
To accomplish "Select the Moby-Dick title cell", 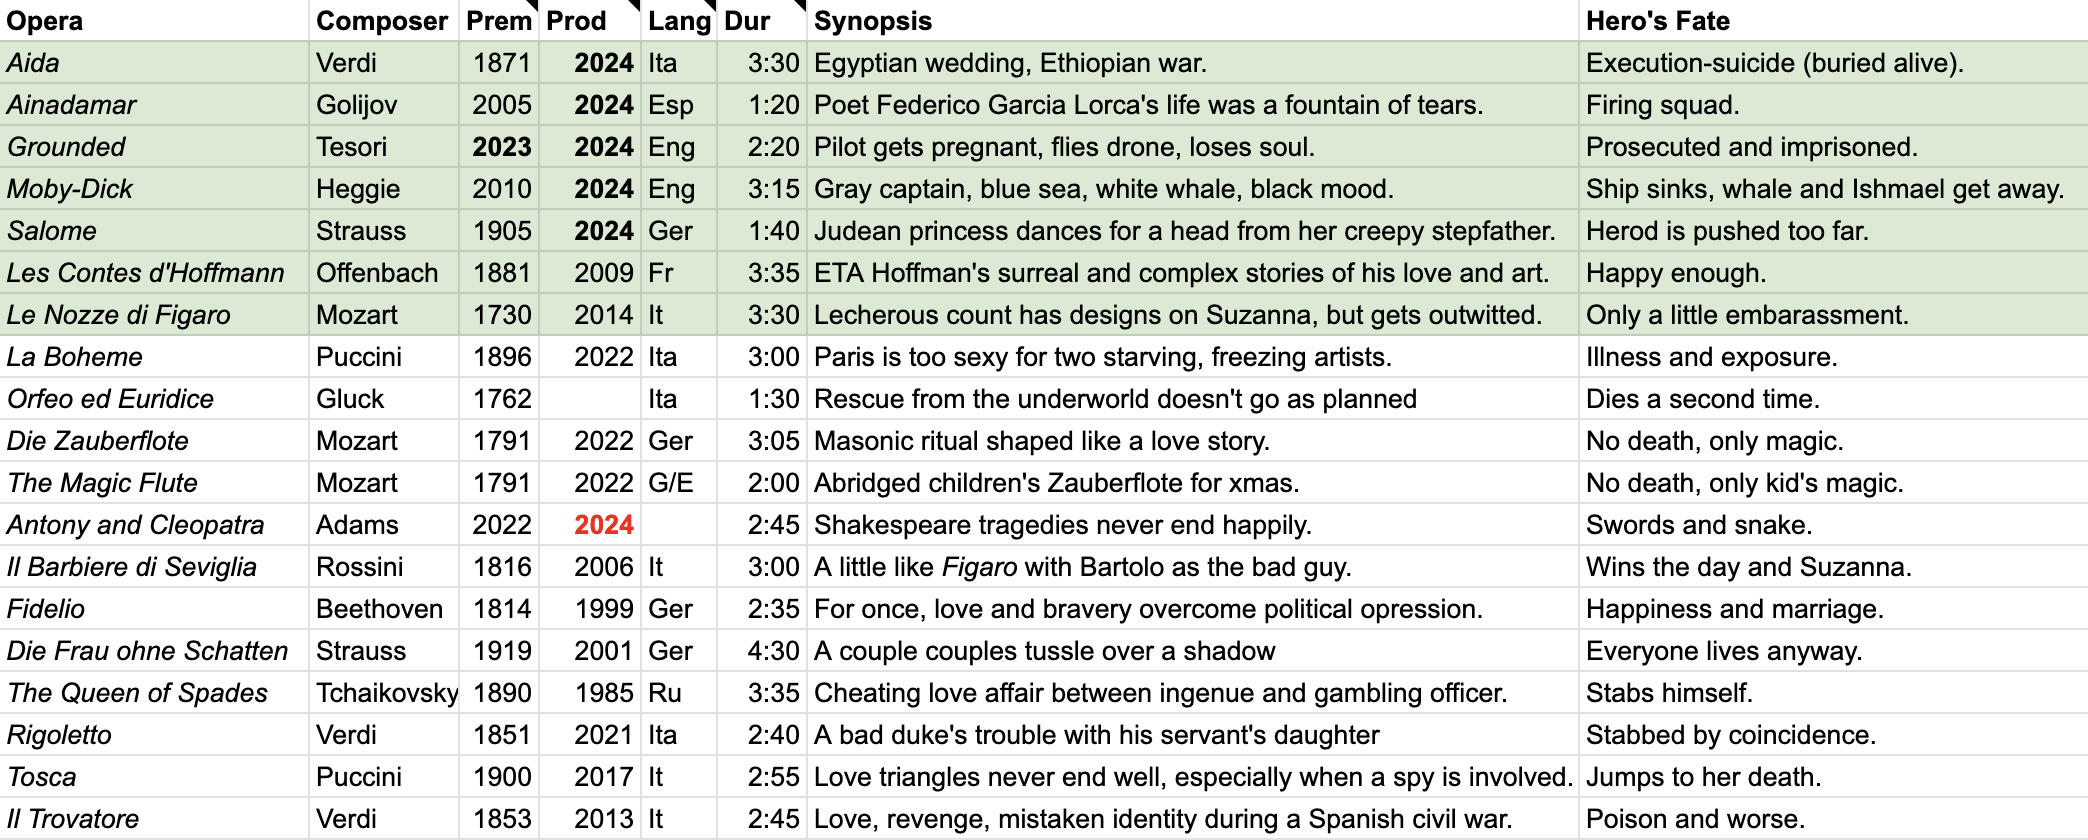I will (x=154, y=189).
